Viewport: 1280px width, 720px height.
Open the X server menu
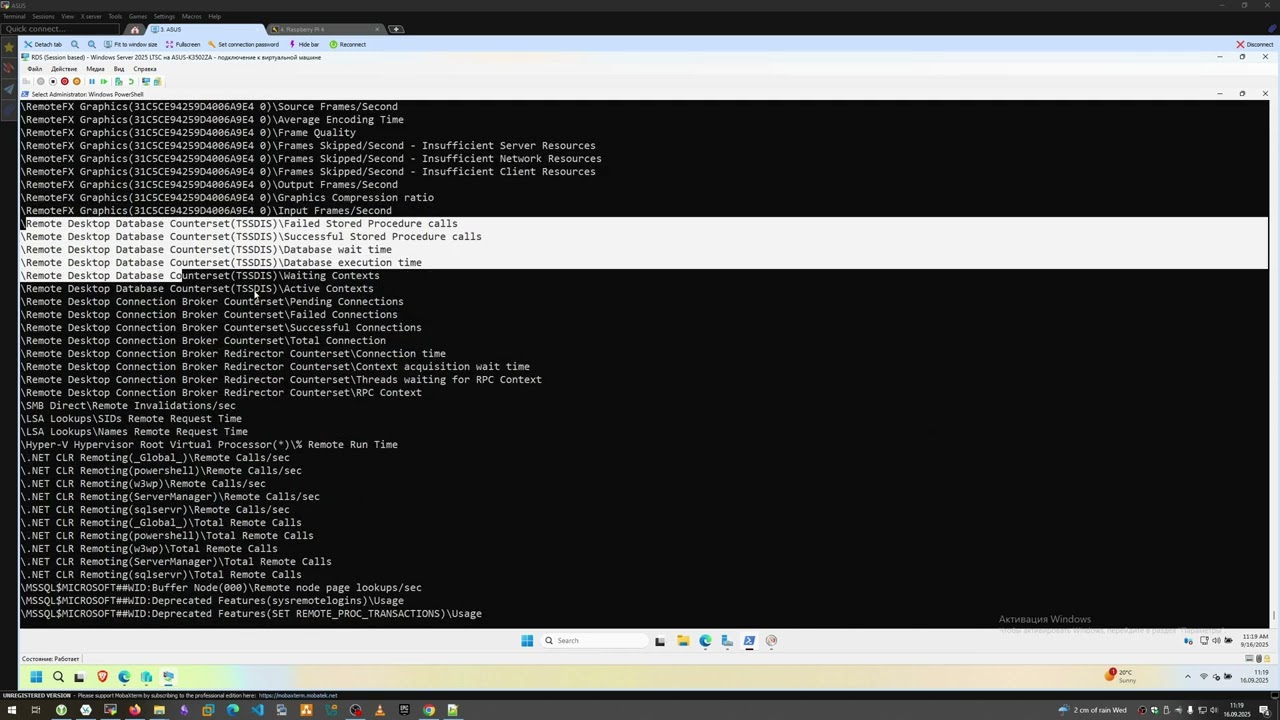click(91, 16)
